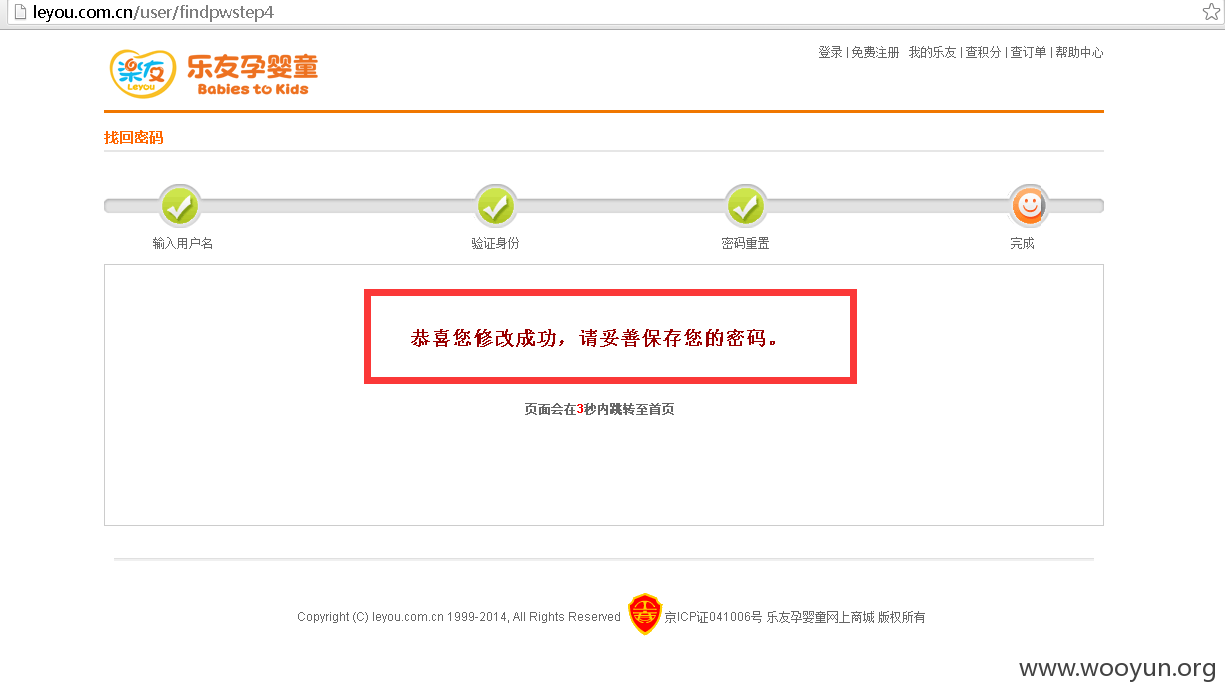Open the 查订单 link
Viewport: 1225px width, 697px height.
pyautogui.click(x=1028, y=52)
